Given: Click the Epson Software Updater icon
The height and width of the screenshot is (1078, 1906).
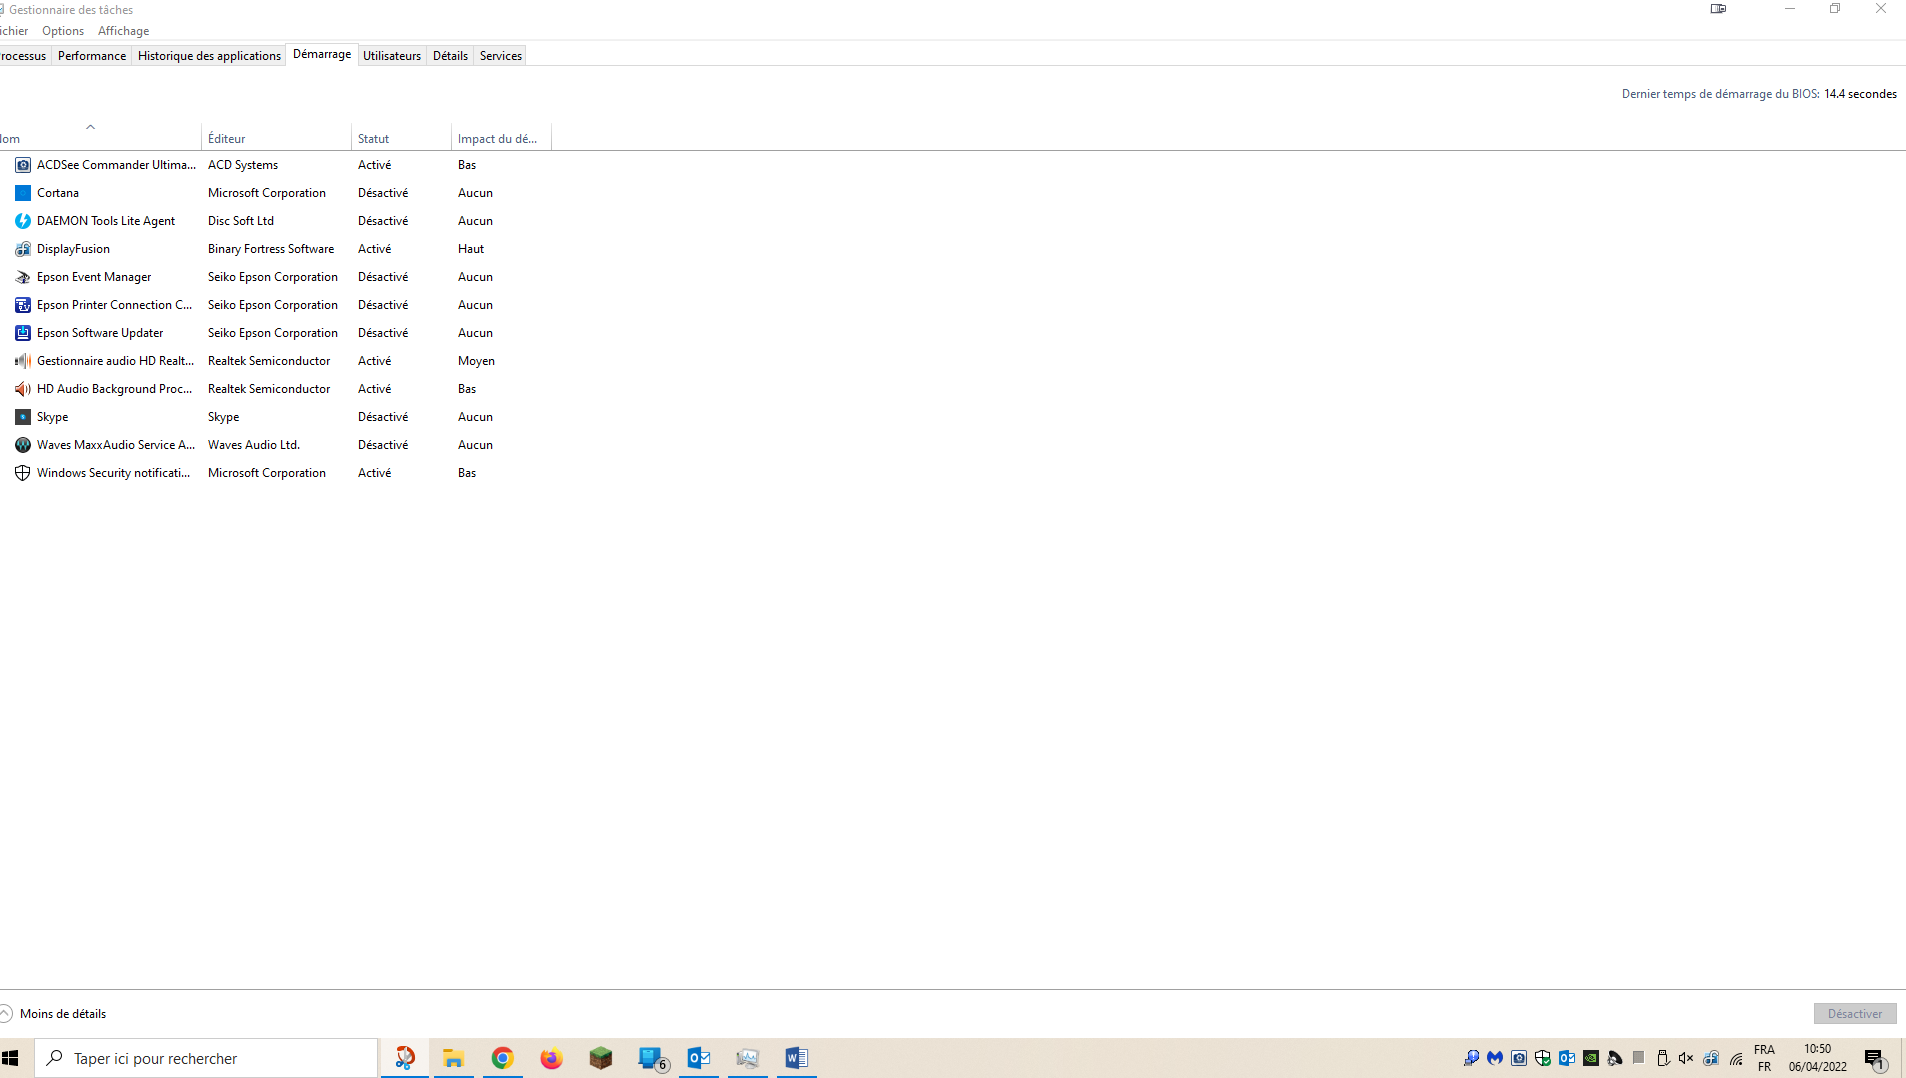Looking at the screenshot, I should tap(23, 333).
